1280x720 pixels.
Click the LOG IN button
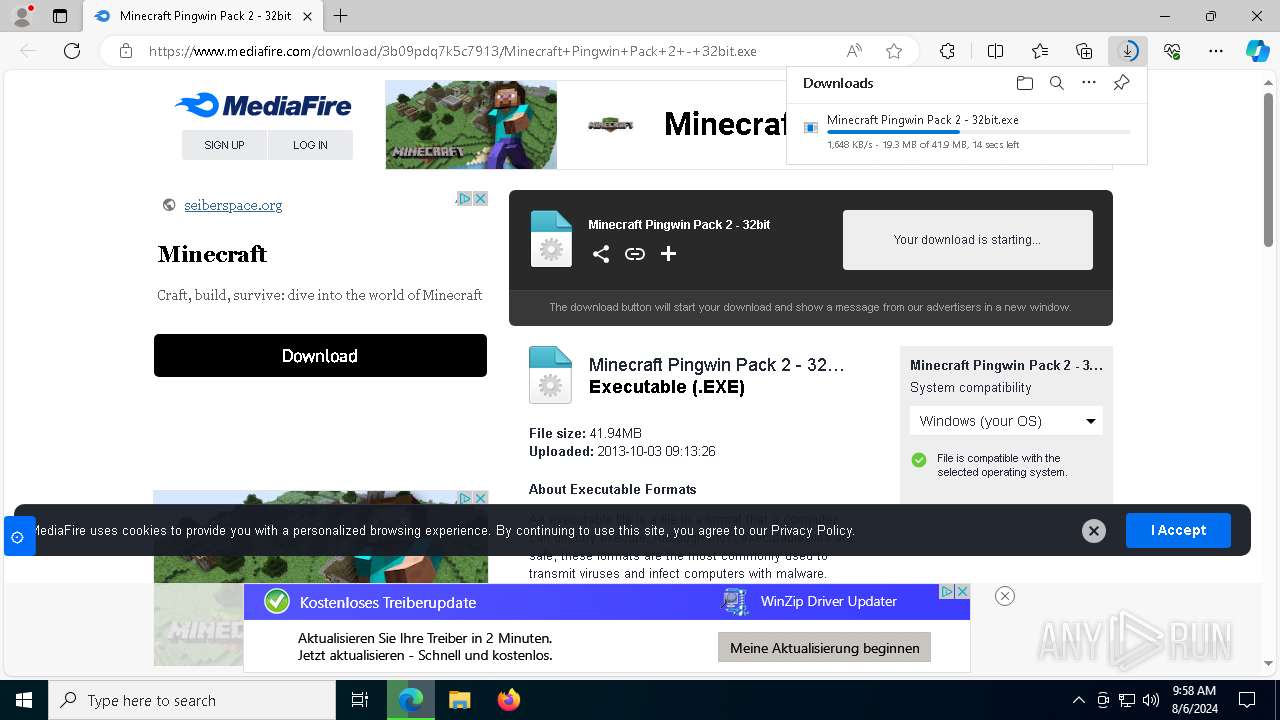click(x=310, y=145)
